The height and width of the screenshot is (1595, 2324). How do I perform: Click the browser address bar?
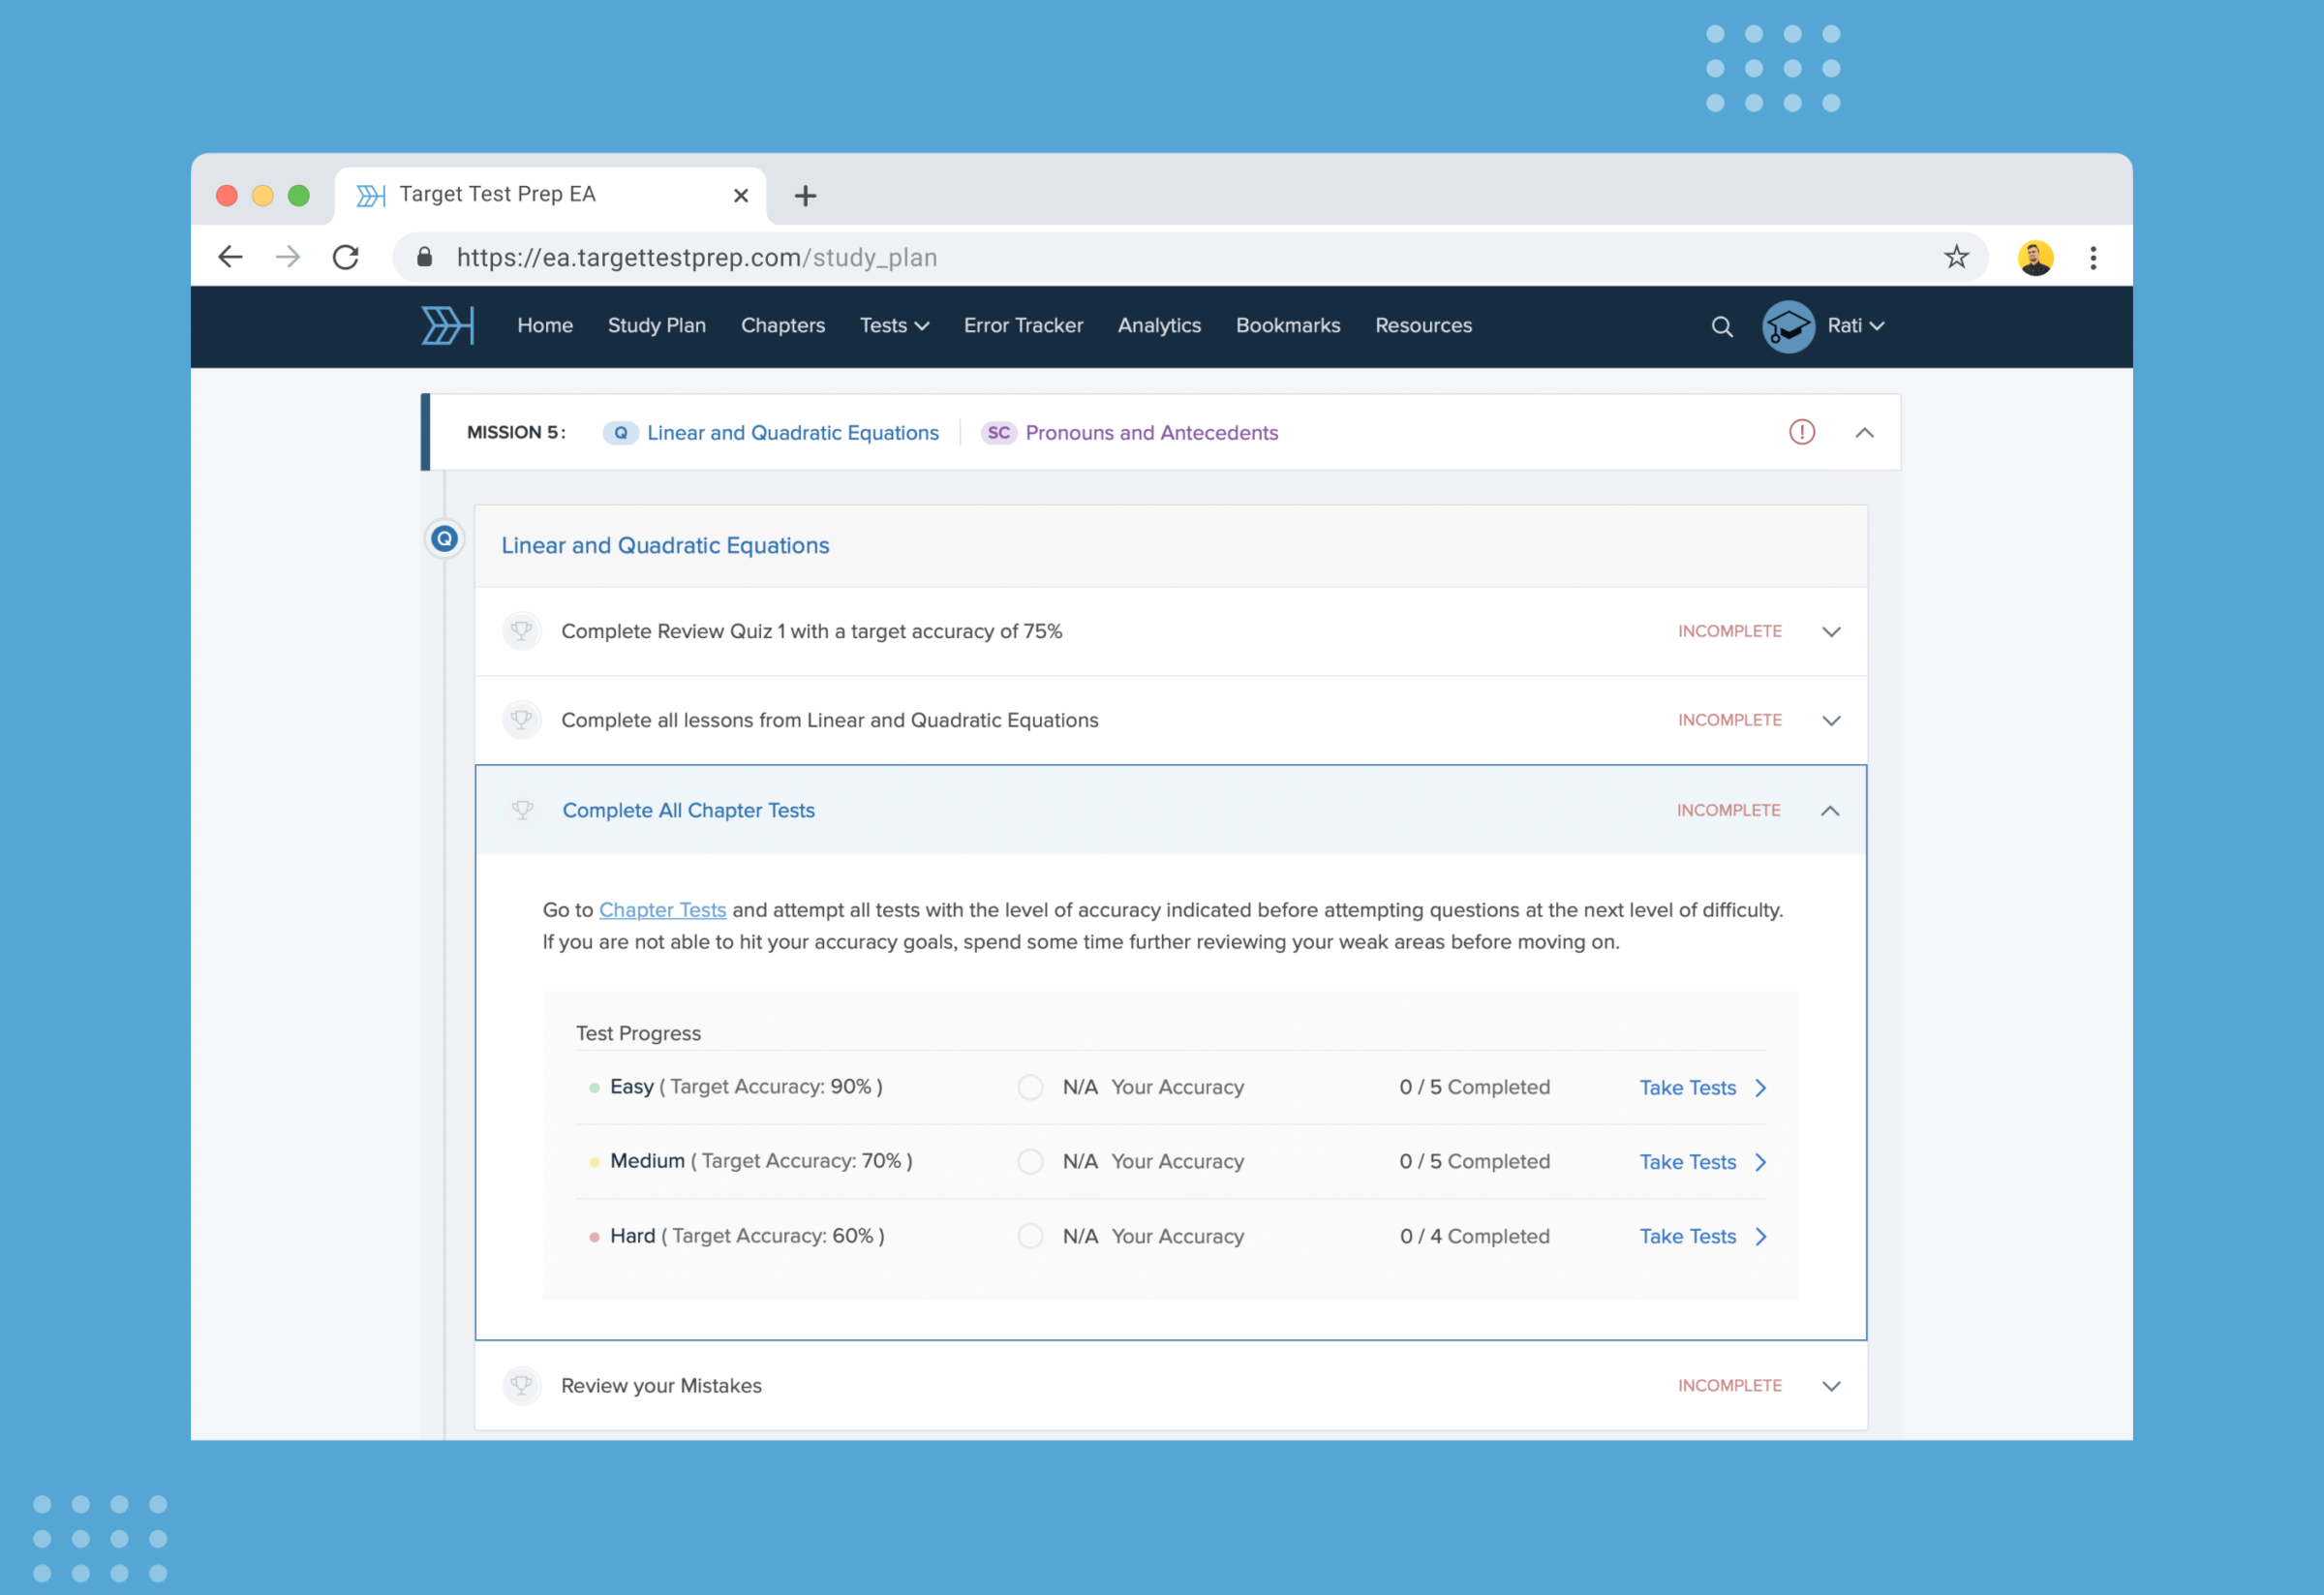[1000, 257]
